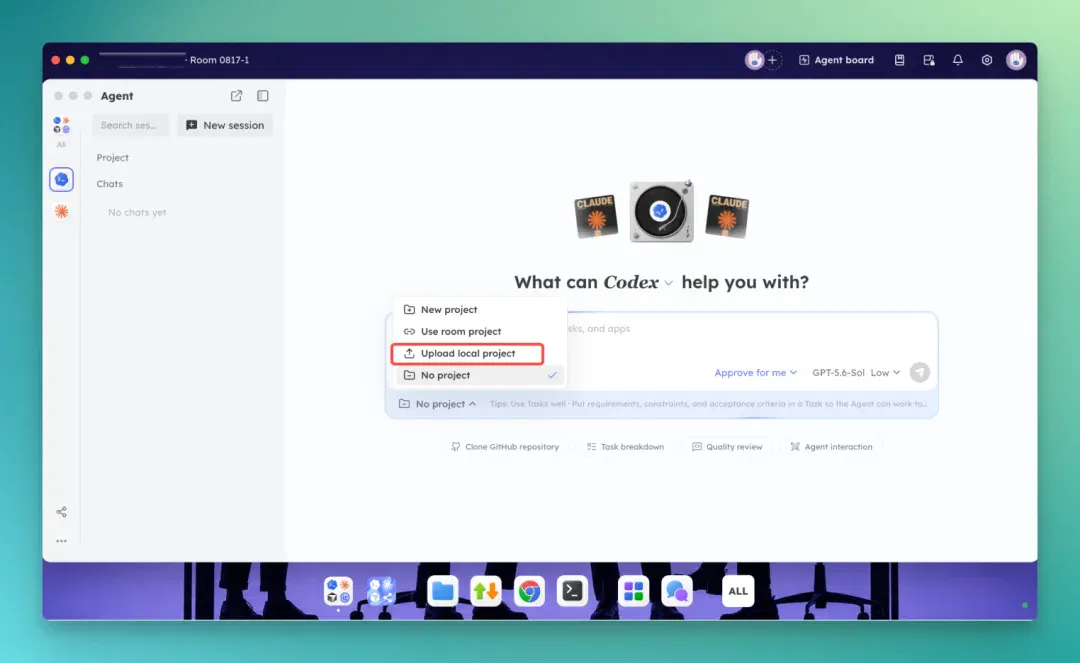The image size is (1080, 663).
Task: Open the more options ellipsis in sidebar
Action: coord(61,541)
